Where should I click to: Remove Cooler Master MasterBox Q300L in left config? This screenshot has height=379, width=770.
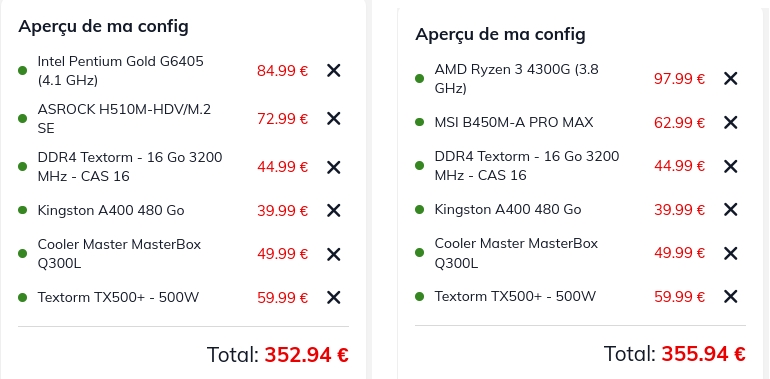[333, 254]
